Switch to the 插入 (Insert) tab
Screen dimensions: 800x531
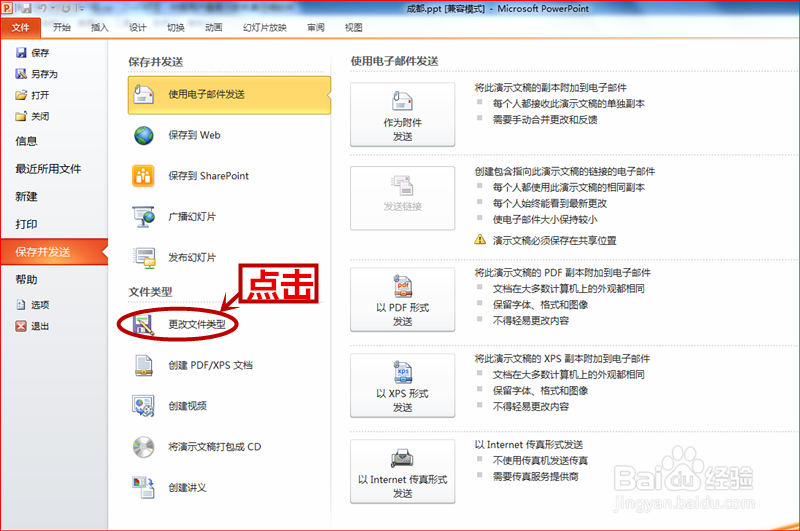[99, 28]
